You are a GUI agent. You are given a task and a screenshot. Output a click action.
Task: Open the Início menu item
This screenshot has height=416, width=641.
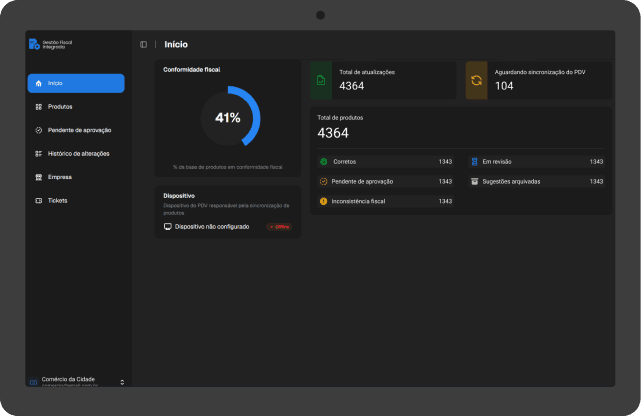[x=76, y=83]
